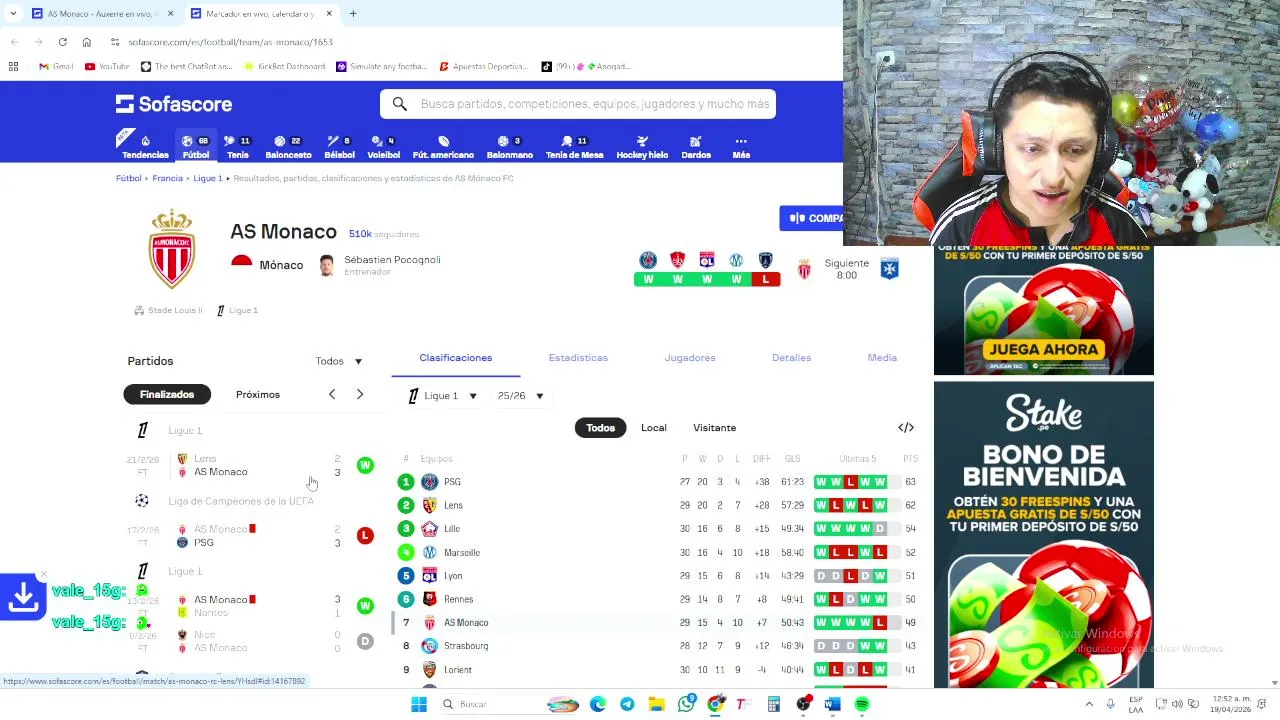Open a new browser tab
This screenshot has height=720, width=1280.
pos(353,14)
